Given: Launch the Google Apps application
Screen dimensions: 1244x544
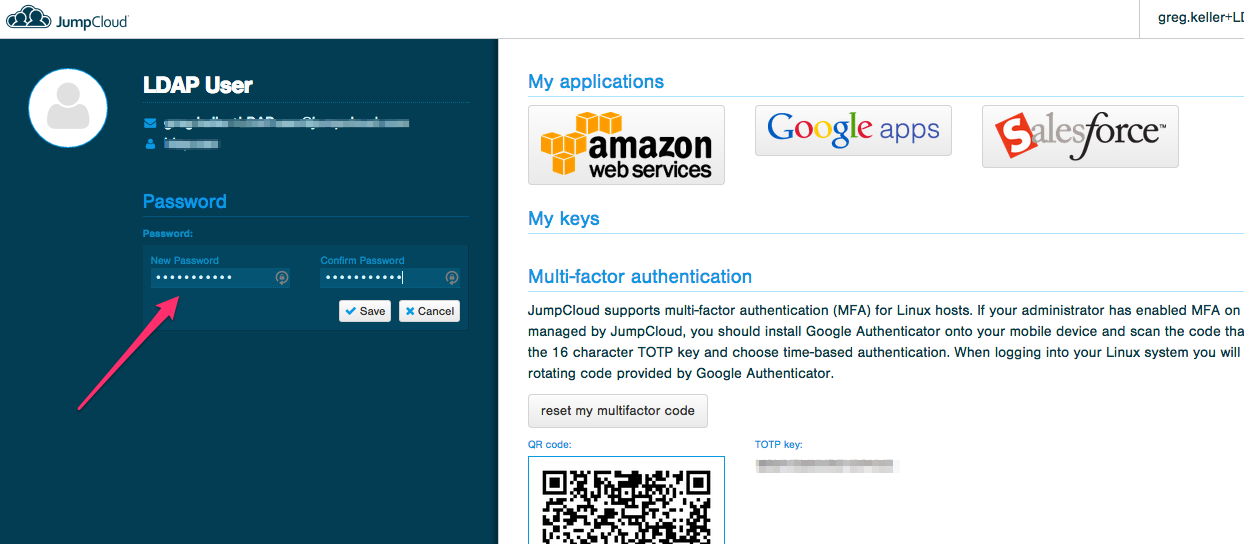Looking at the screenshot, I should (853, 130).
